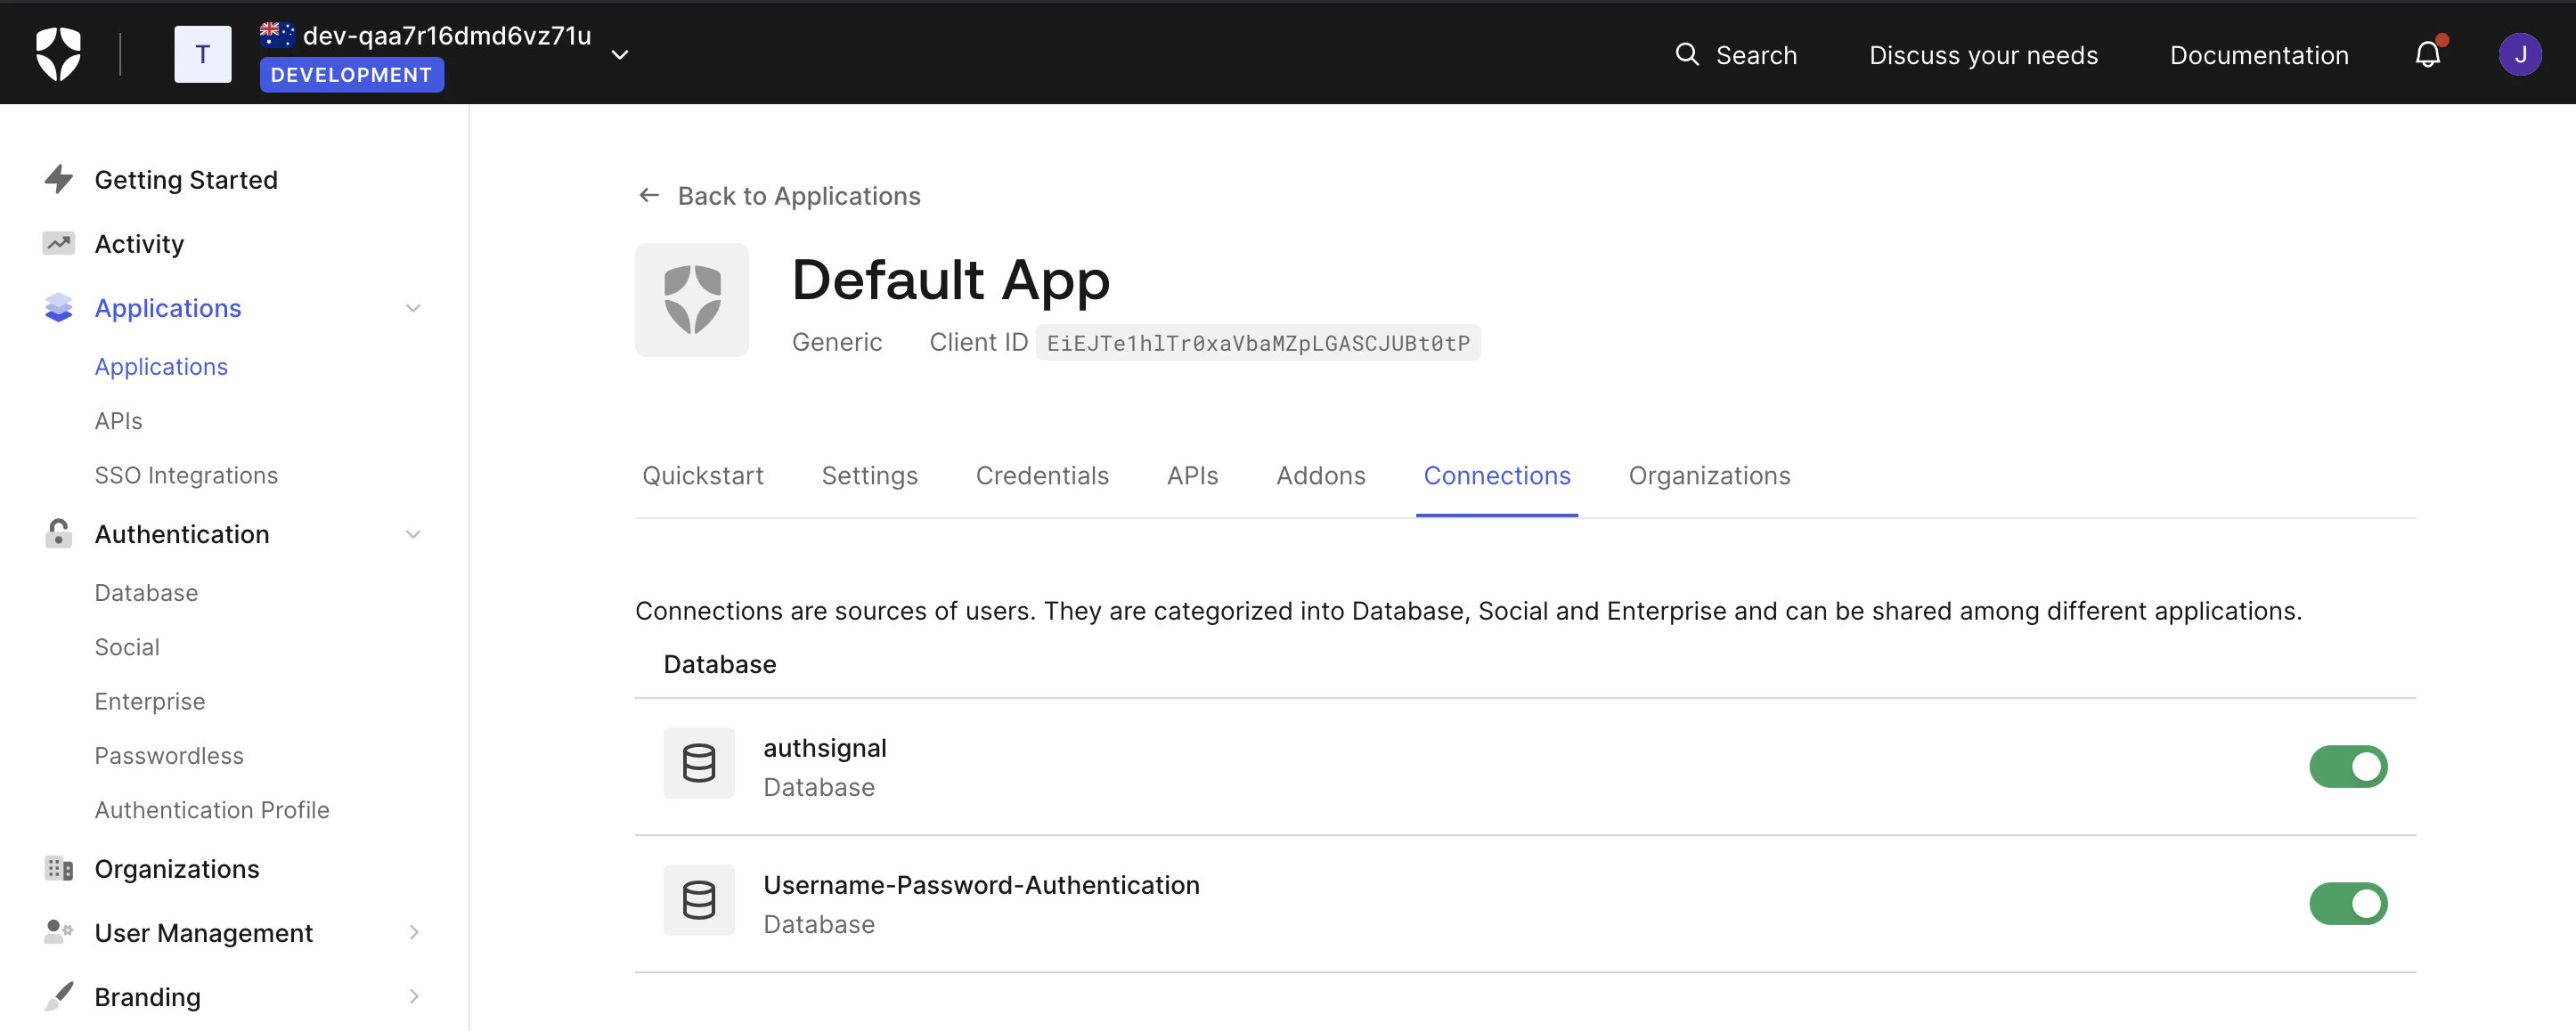Collapse the Applications sidebar section
The height and width of the screenshot is (1031, 2576).
[413, 308]
